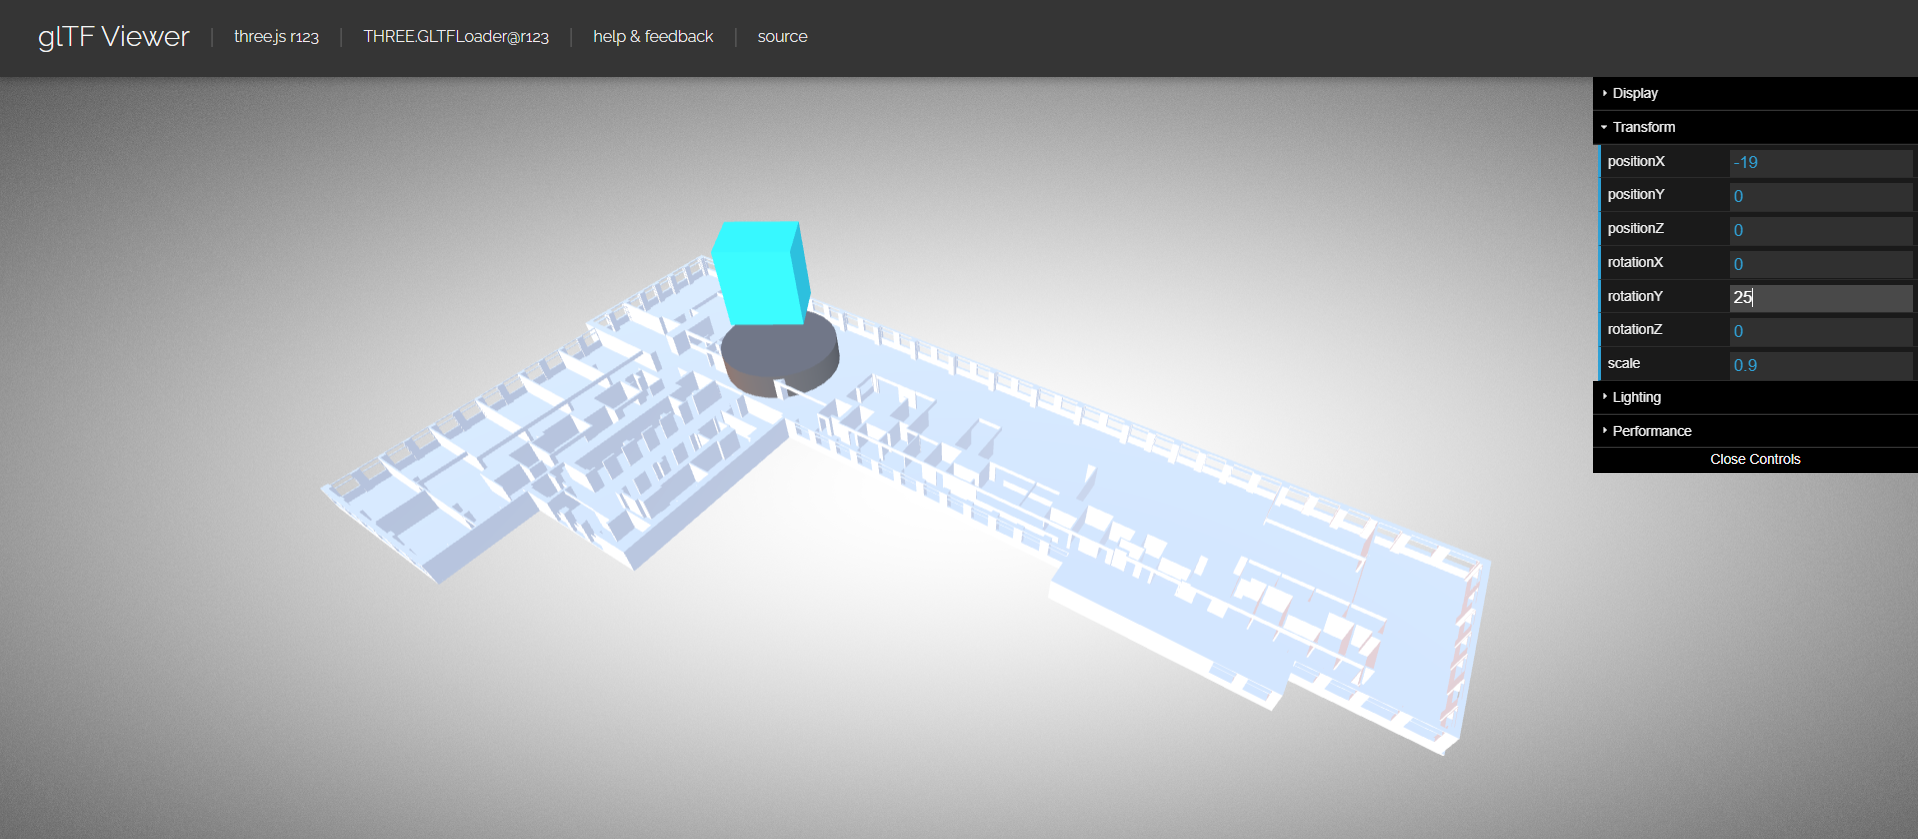Expand the Performance folder

pos(1755,431)
